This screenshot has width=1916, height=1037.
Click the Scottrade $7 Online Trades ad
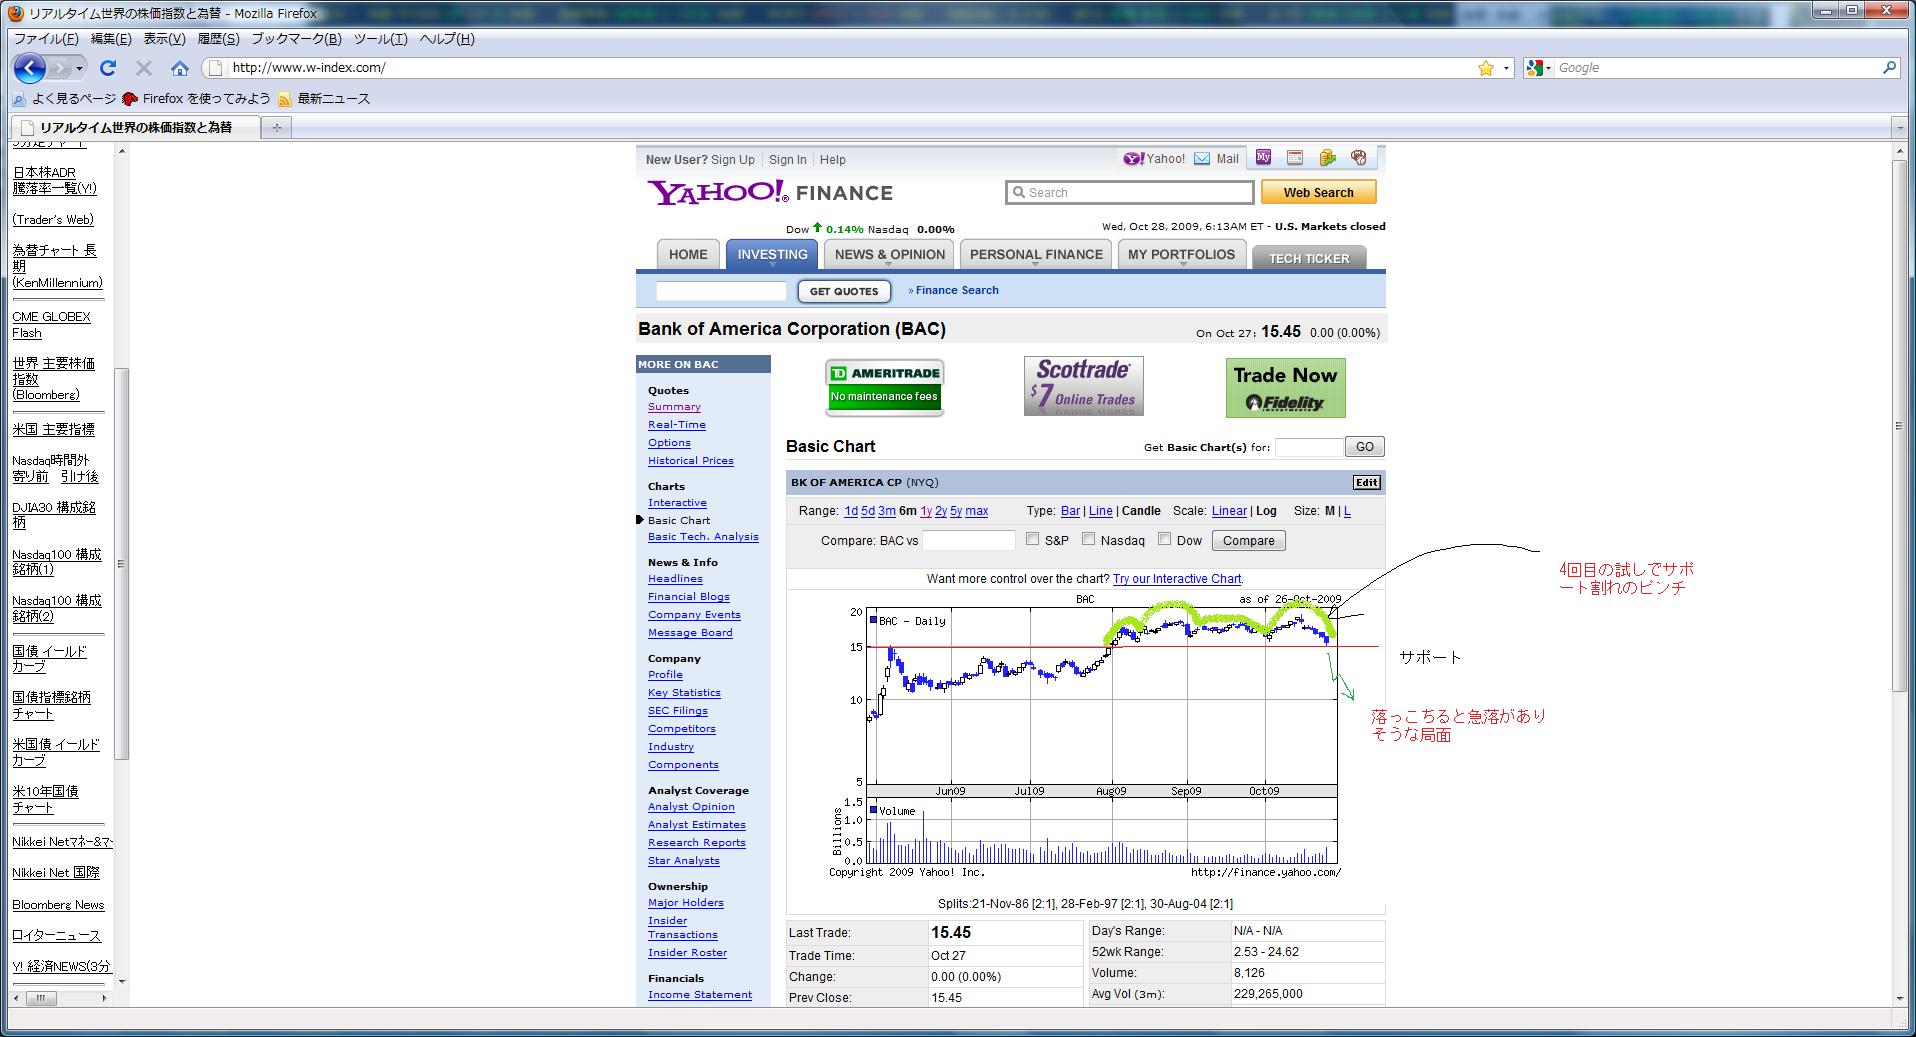tap(1084, 386)
